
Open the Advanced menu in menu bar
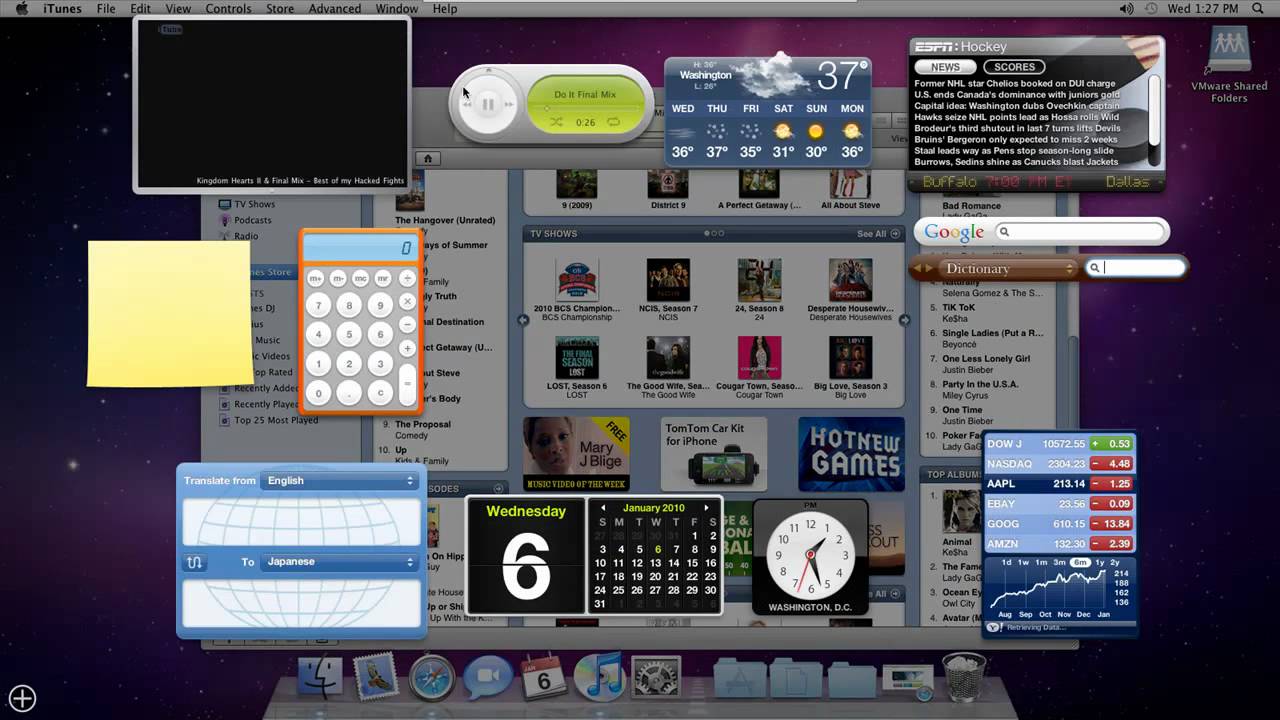click(x=334, y=9)
